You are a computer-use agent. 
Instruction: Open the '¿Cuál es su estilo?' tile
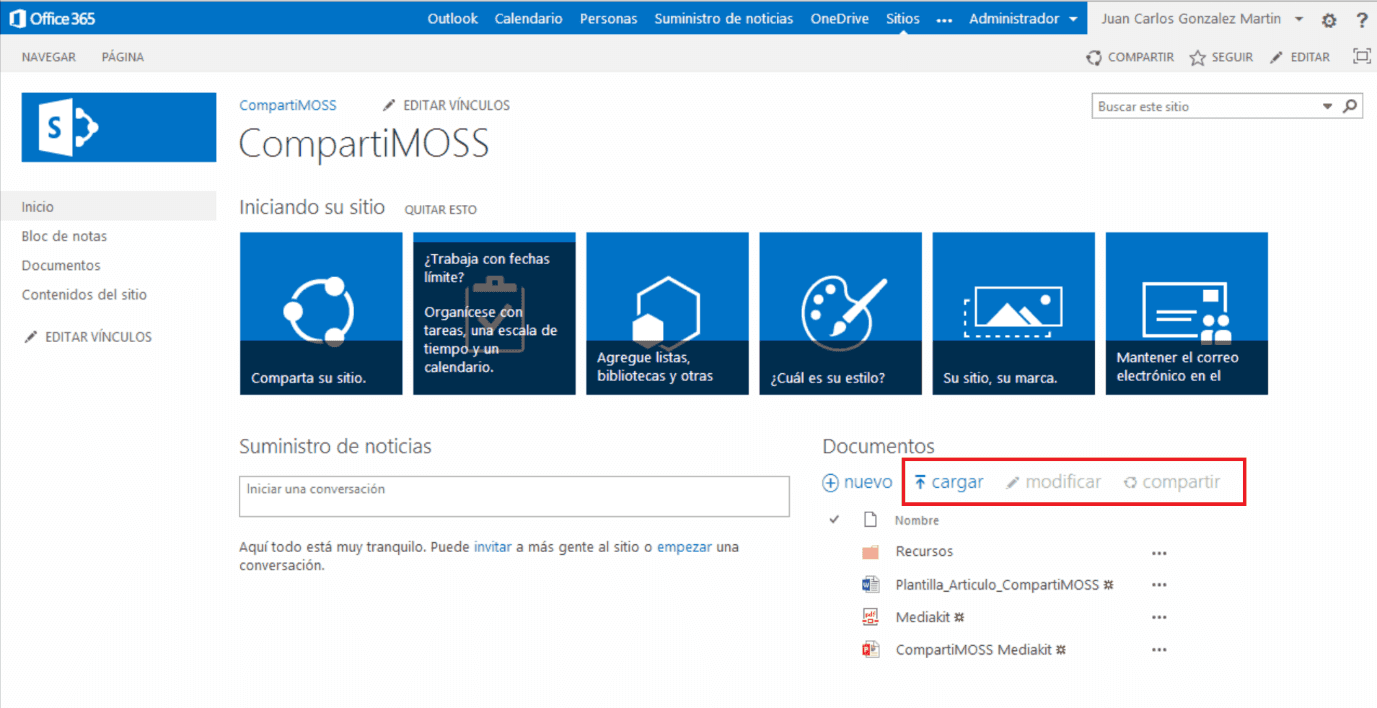pos(840,313)
